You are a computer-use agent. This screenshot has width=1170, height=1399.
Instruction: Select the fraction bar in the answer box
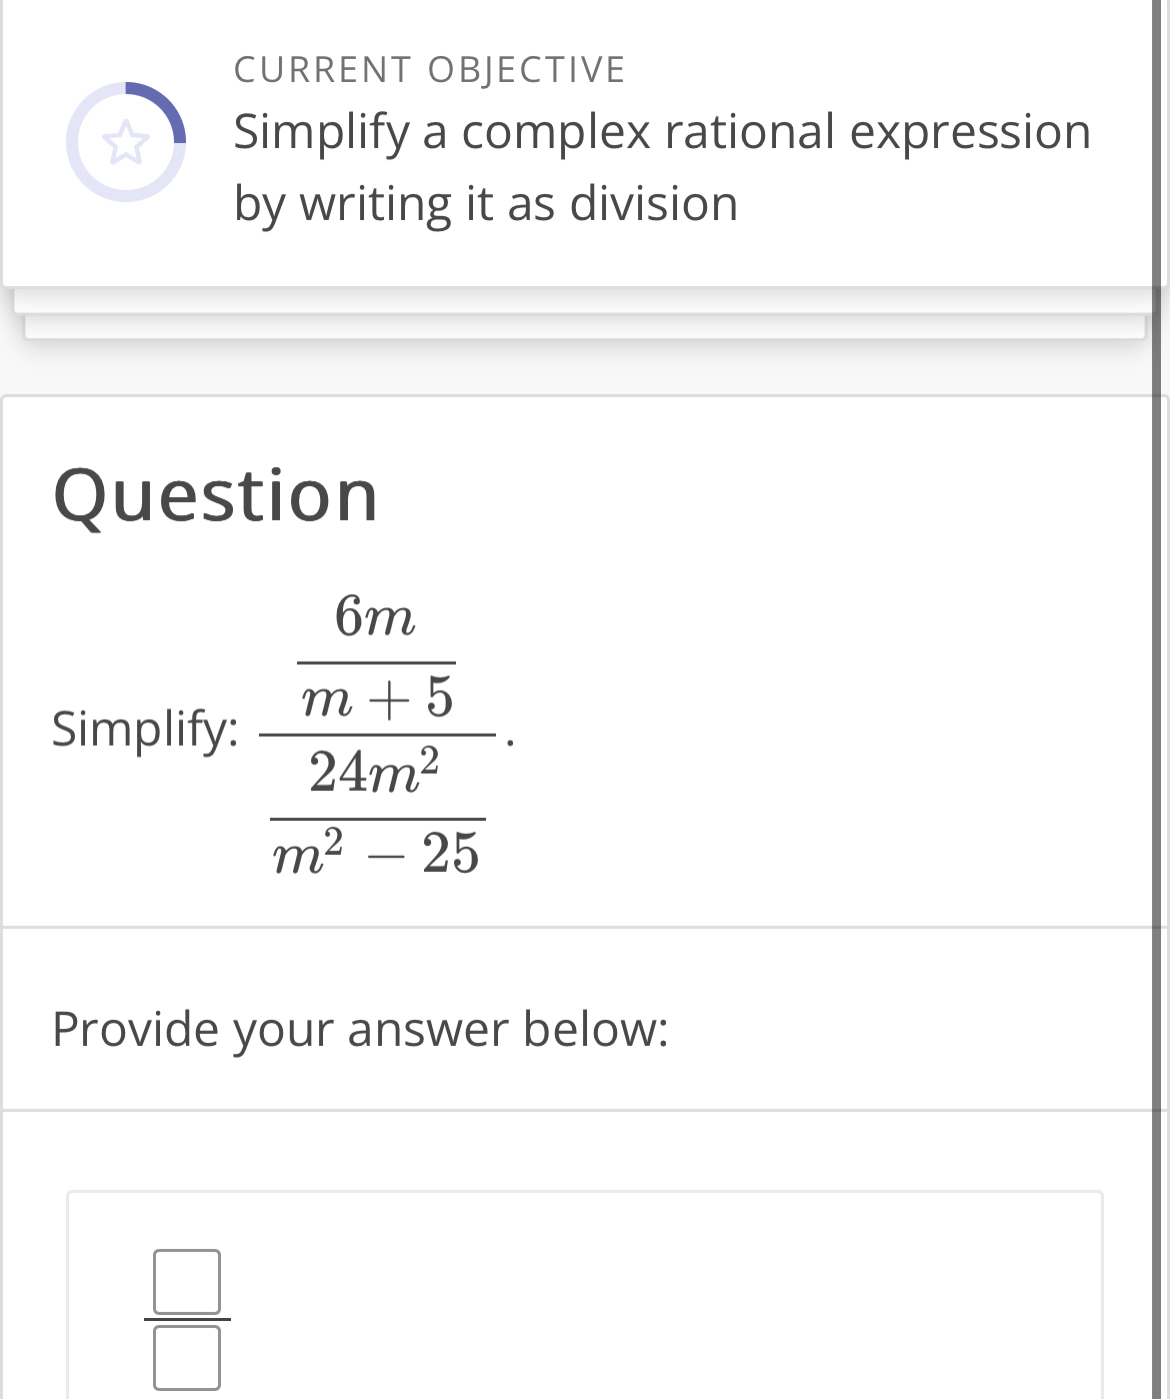coord(189,1321)
